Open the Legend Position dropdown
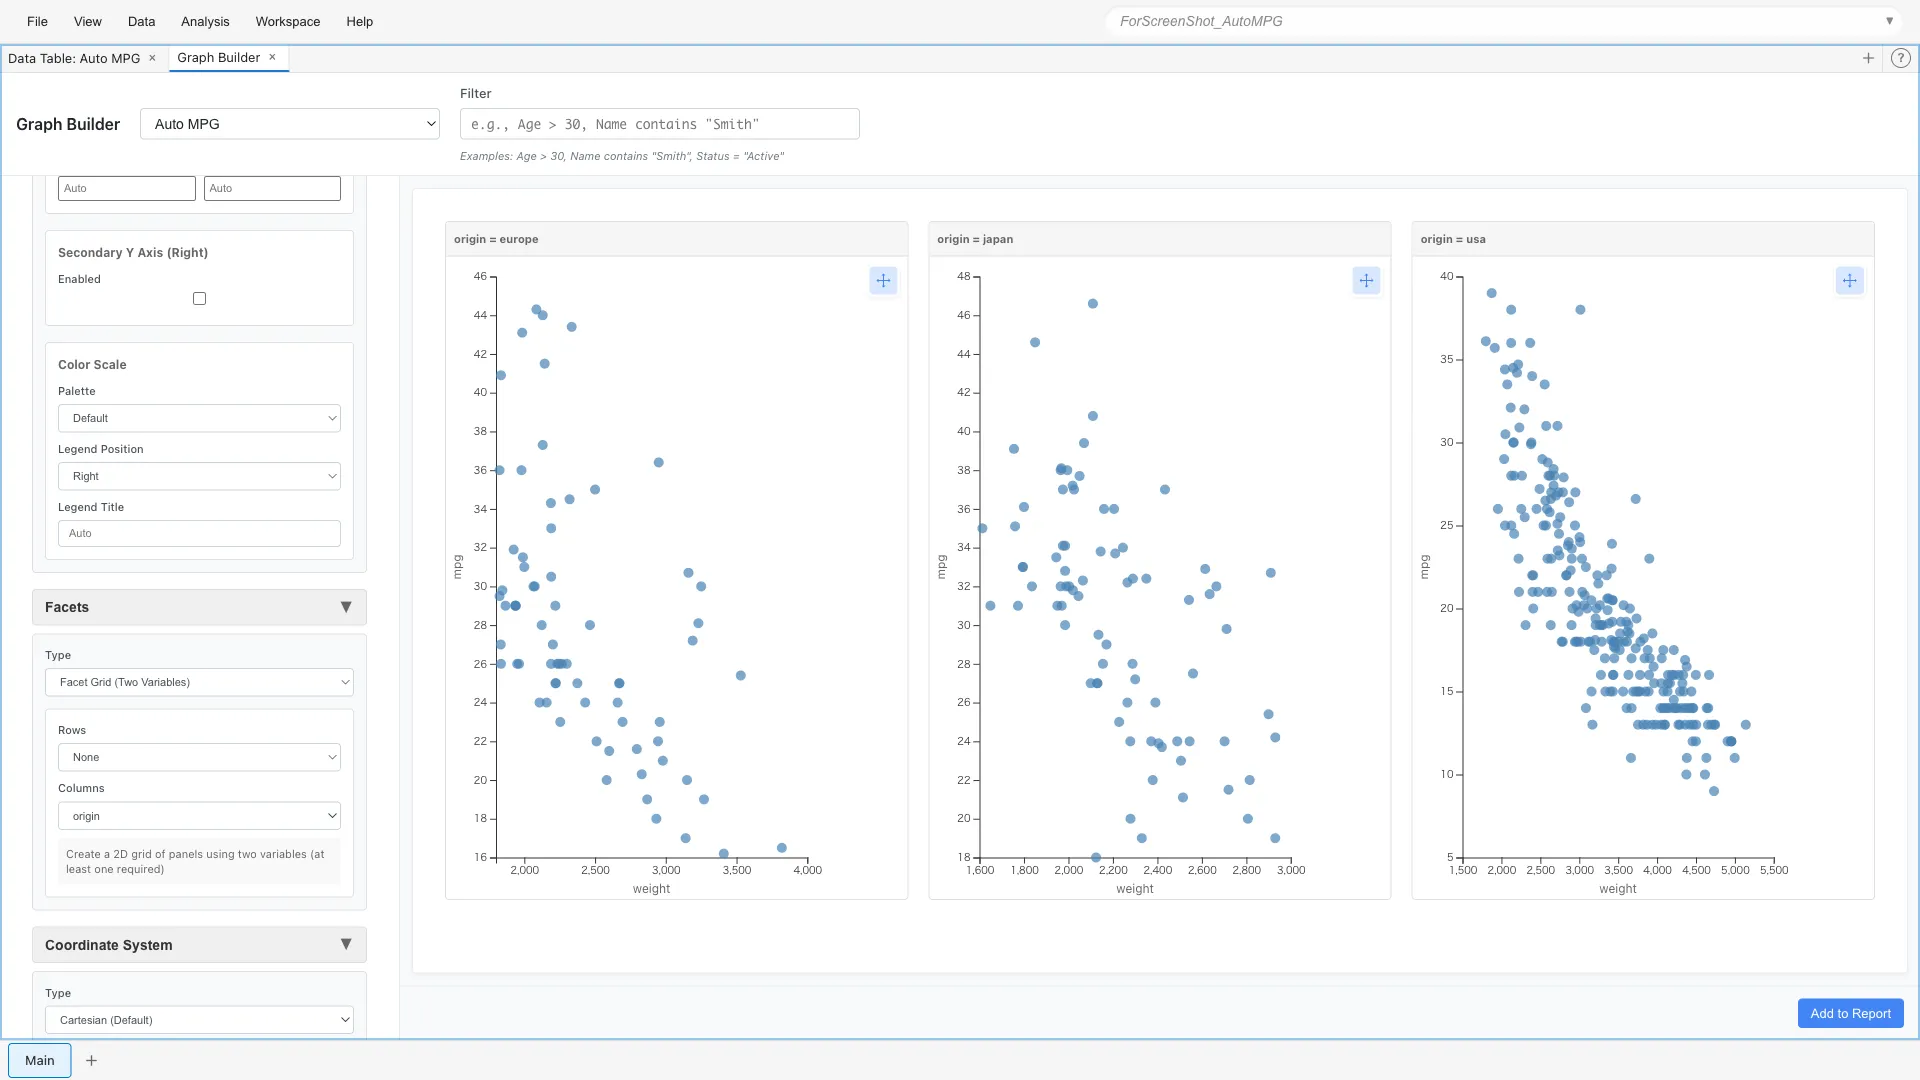Screen dimensions: 1920x1080 click(199, 476)
